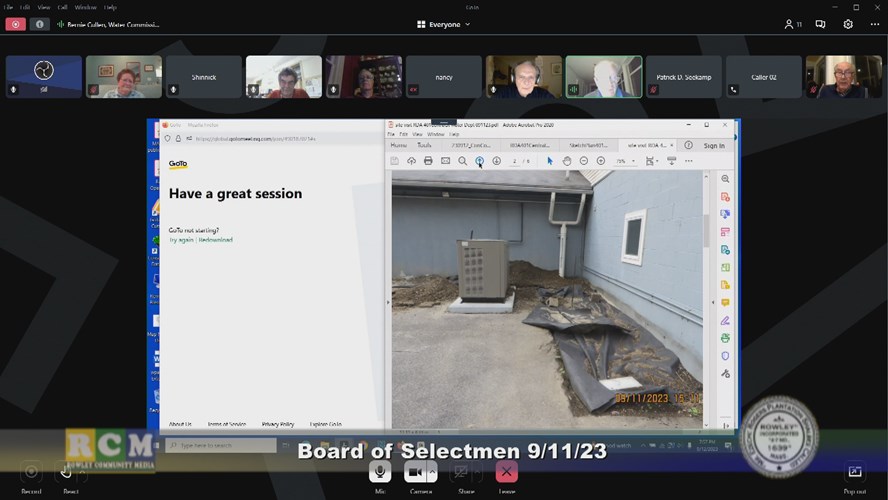Click the Acrobat Fill and Sign pen icon
The height and width of the screenshot is (500, 888).
tap(725, 320)
